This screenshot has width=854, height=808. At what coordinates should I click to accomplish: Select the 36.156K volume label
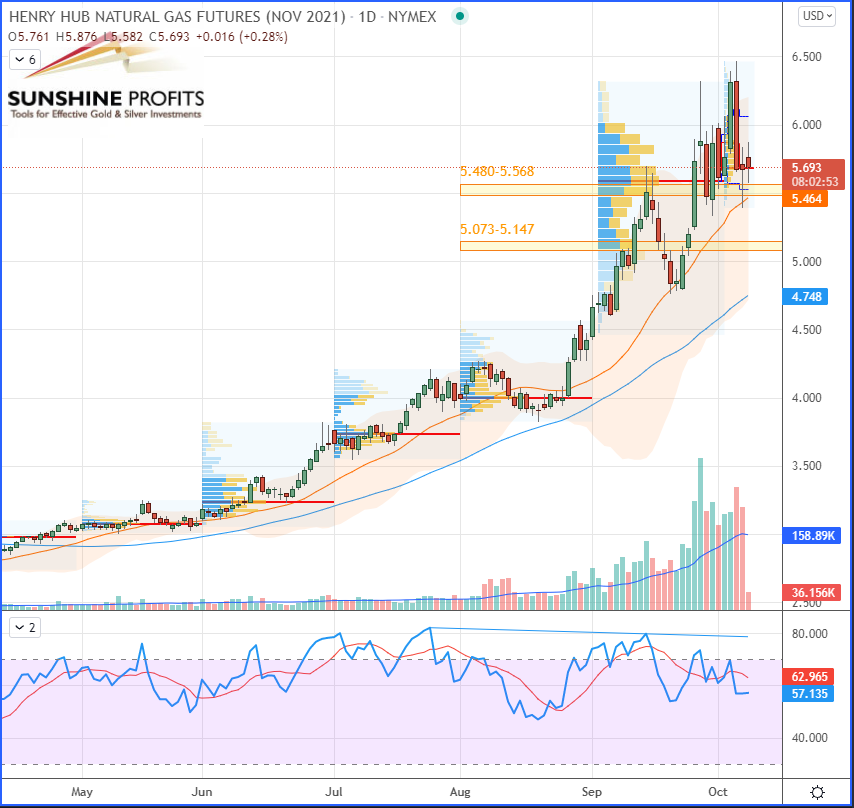click(x=812, y=592)
